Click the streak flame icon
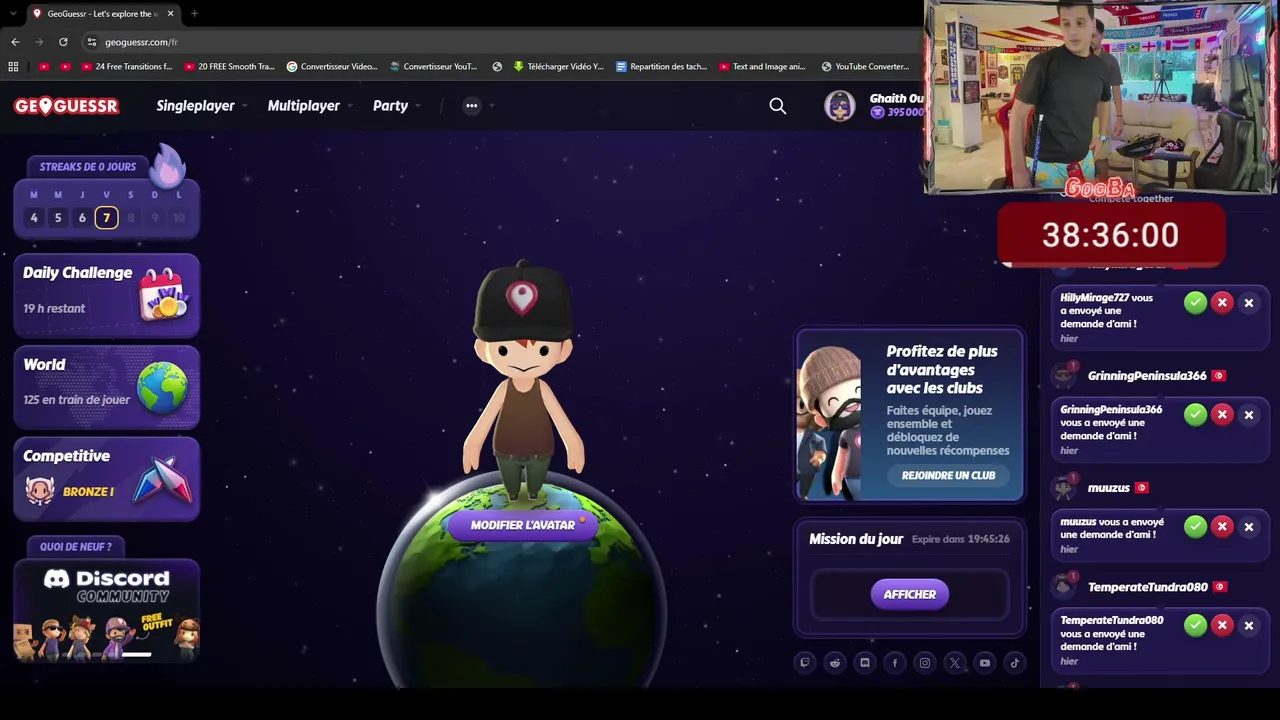This screenshot has width=1280, height=720. pos(168,166)
